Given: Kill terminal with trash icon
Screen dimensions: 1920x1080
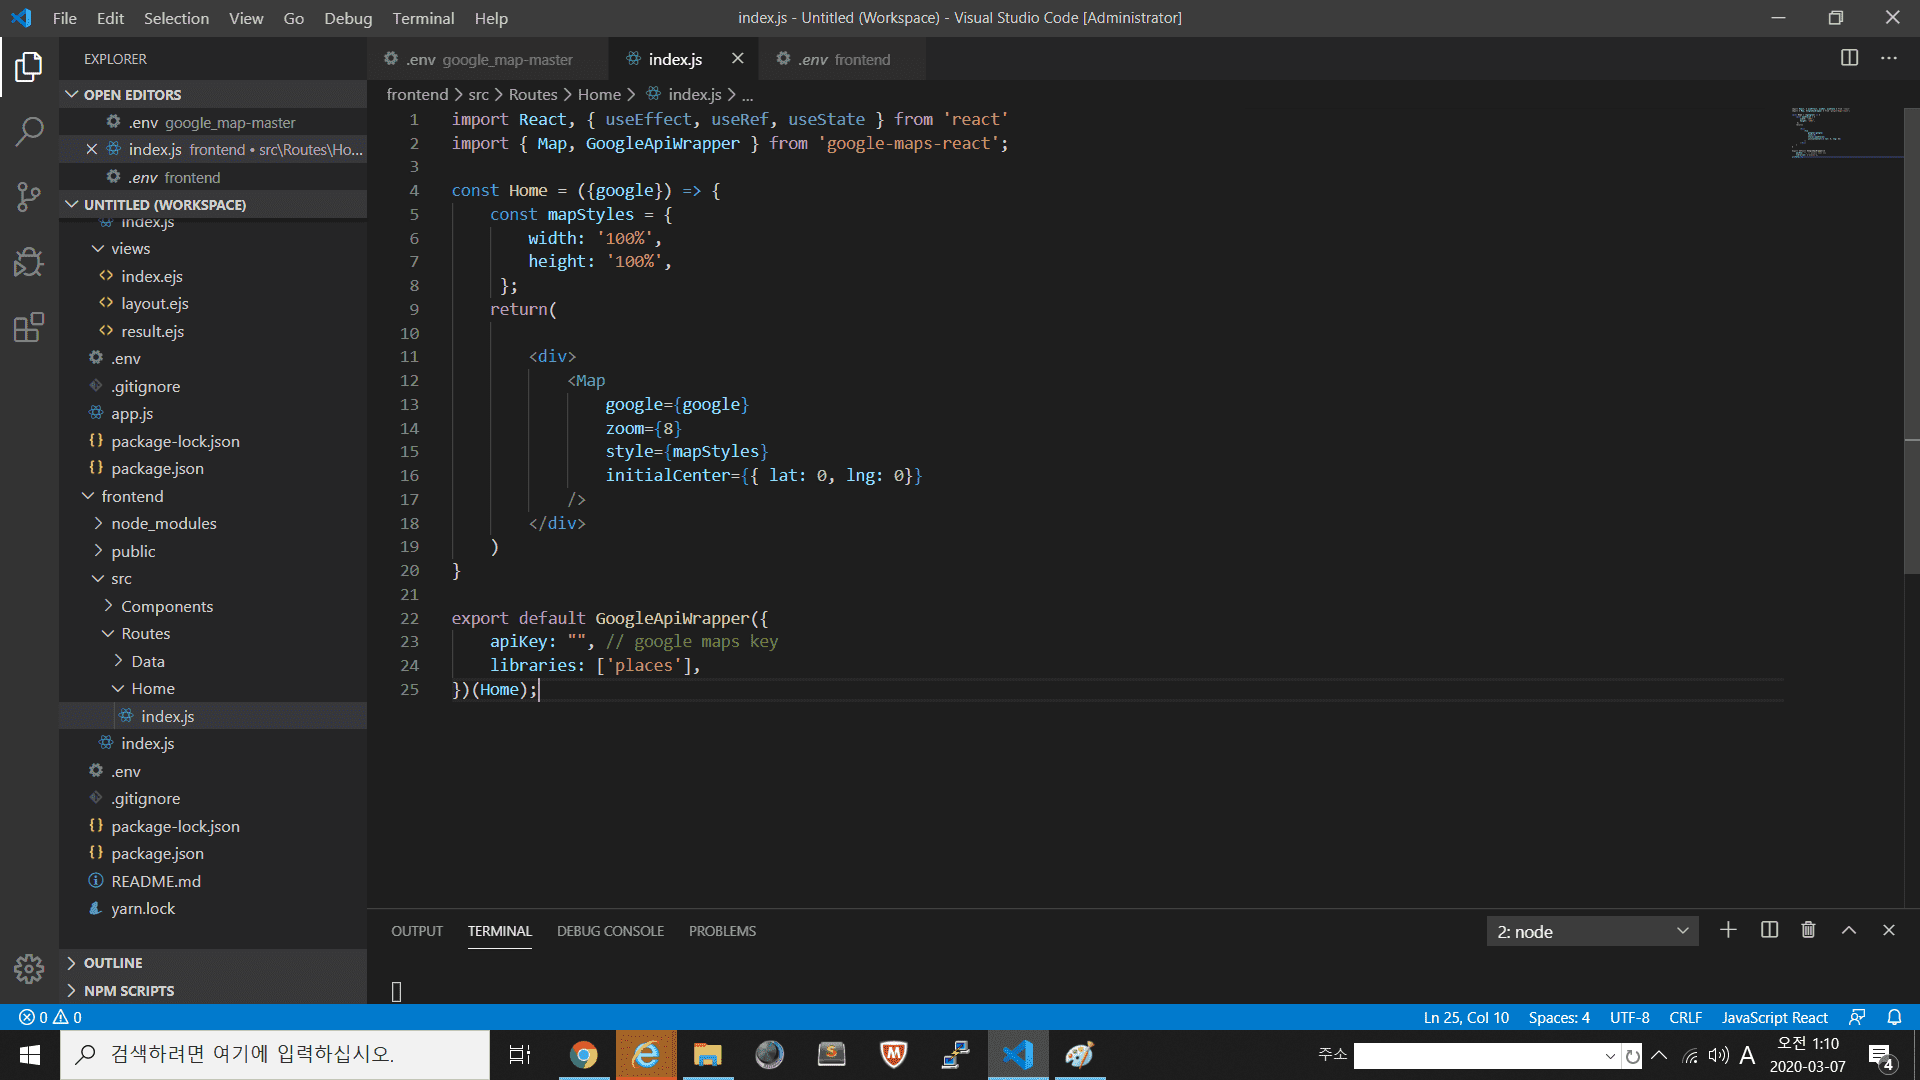Looking at the screenshot, I should coord(1808,930).
